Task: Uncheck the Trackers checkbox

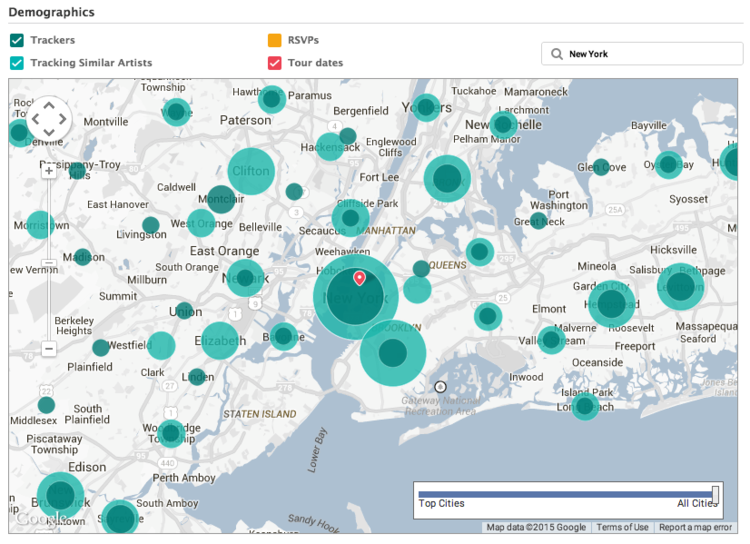Action: (x=17, y=40)
